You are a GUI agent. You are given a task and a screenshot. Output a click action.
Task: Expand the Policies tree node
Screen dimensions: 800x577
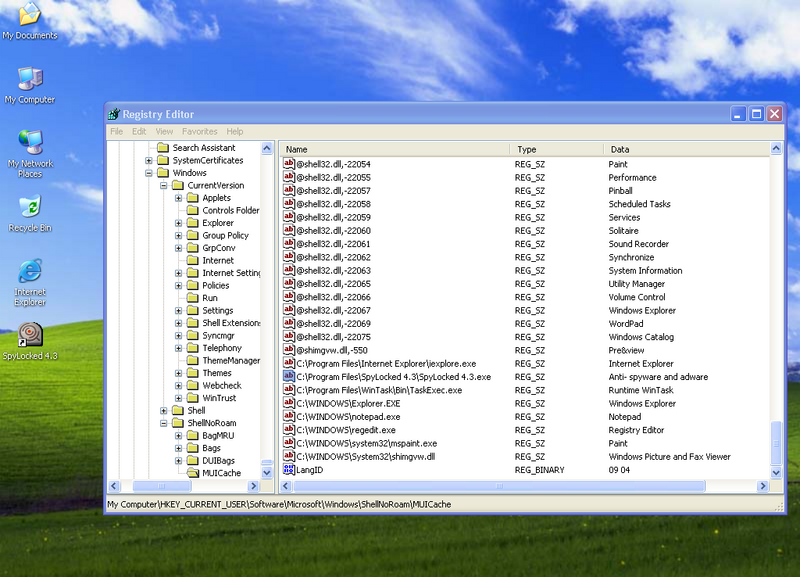[178, 285]
